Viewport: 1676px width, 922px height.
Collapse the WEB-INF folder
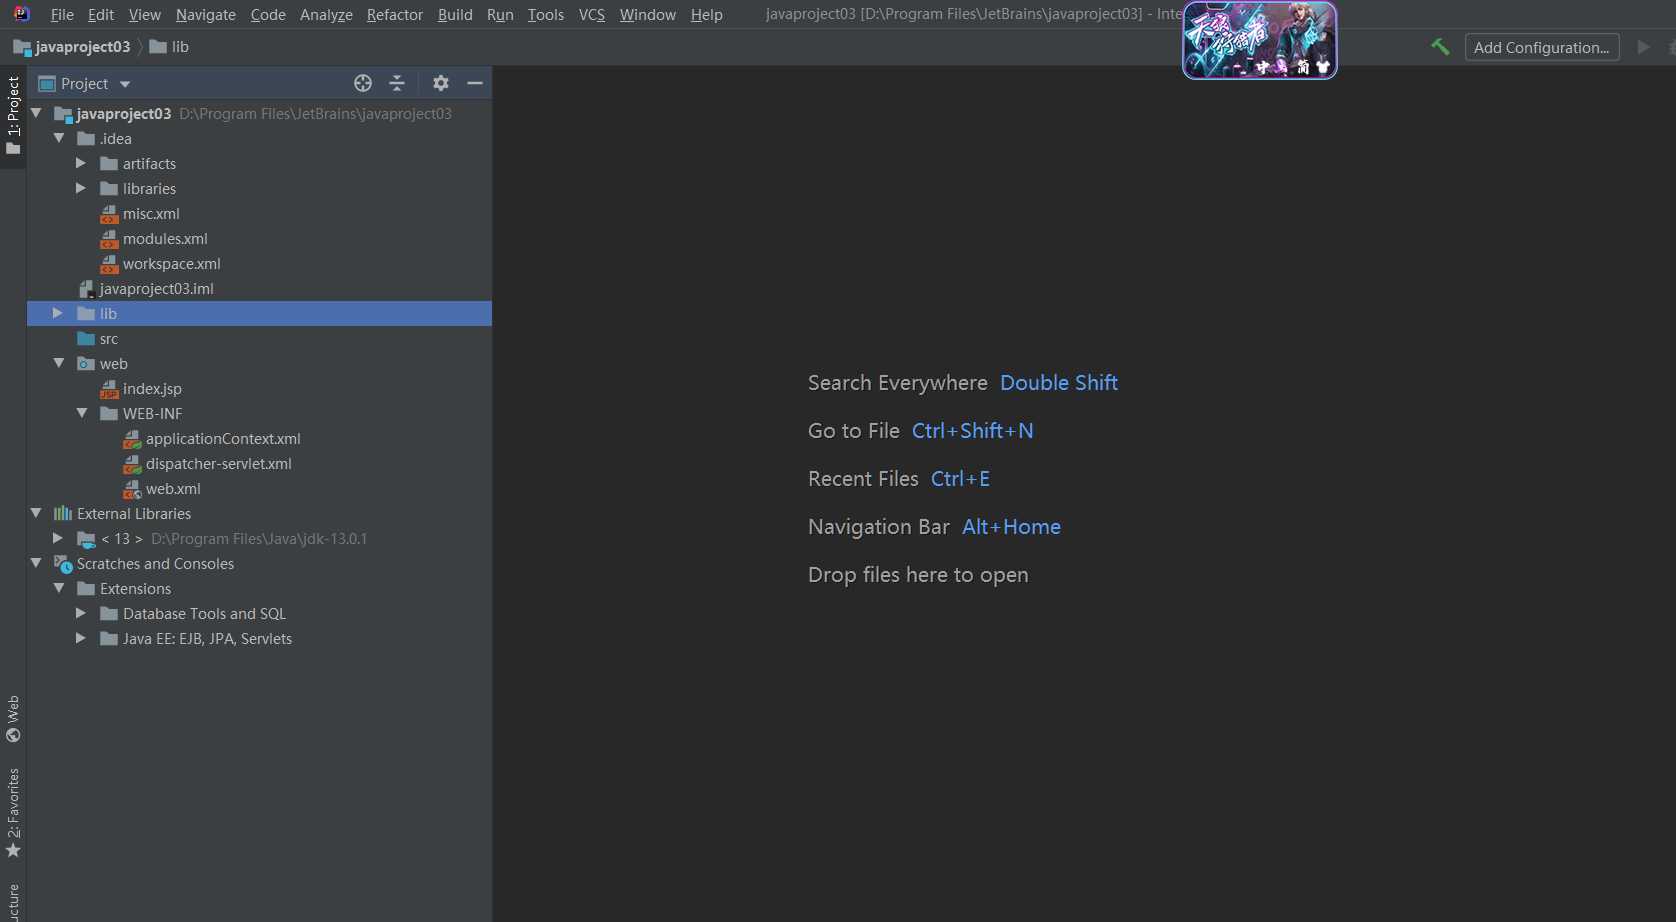pyautogui.click(x=82, y=413)
